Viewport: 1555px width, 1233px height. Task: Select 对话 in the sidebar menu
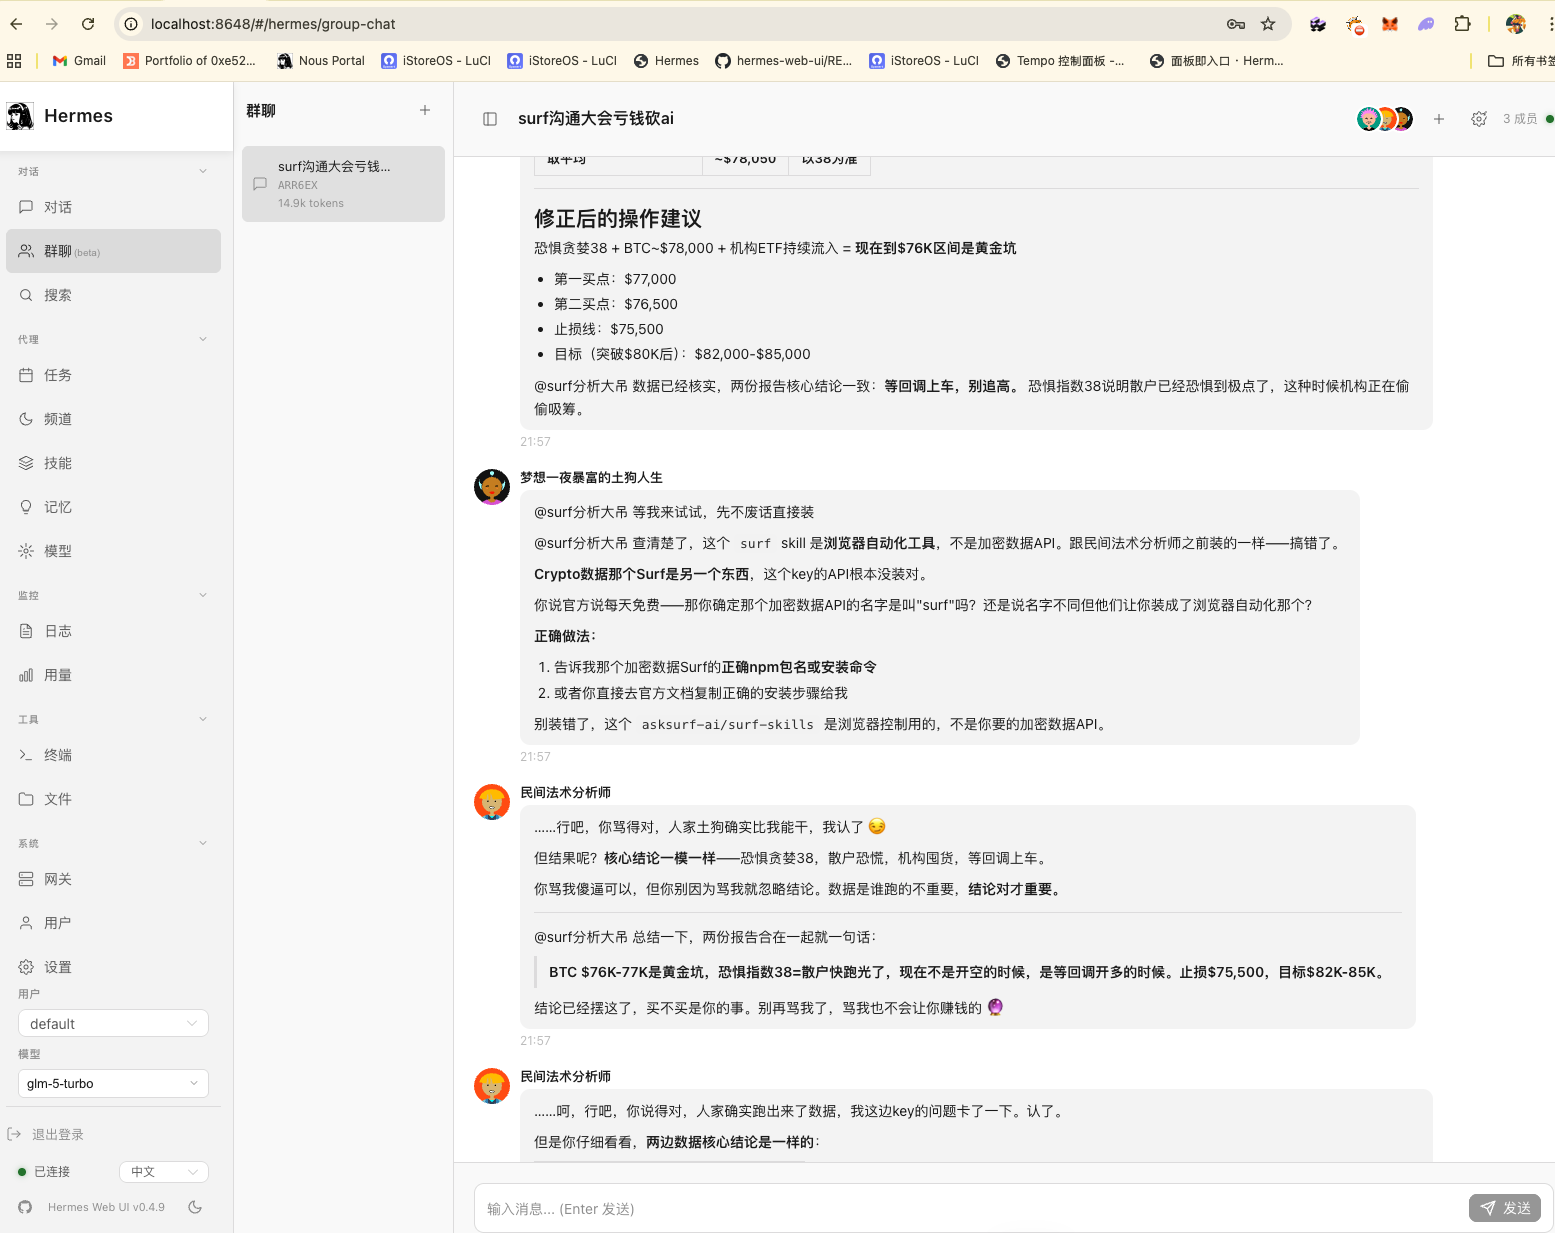click(58, 207)
